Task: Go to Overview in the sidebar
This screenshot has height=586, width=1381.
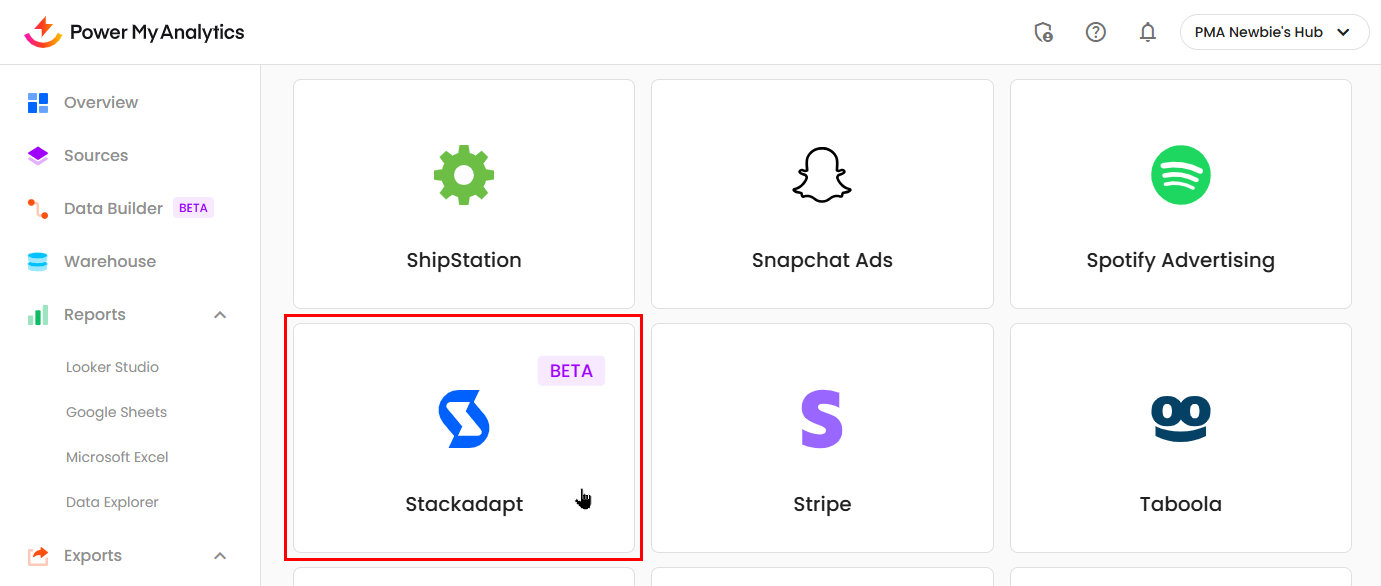Action: pyautogui.click(x=100, y=103)
